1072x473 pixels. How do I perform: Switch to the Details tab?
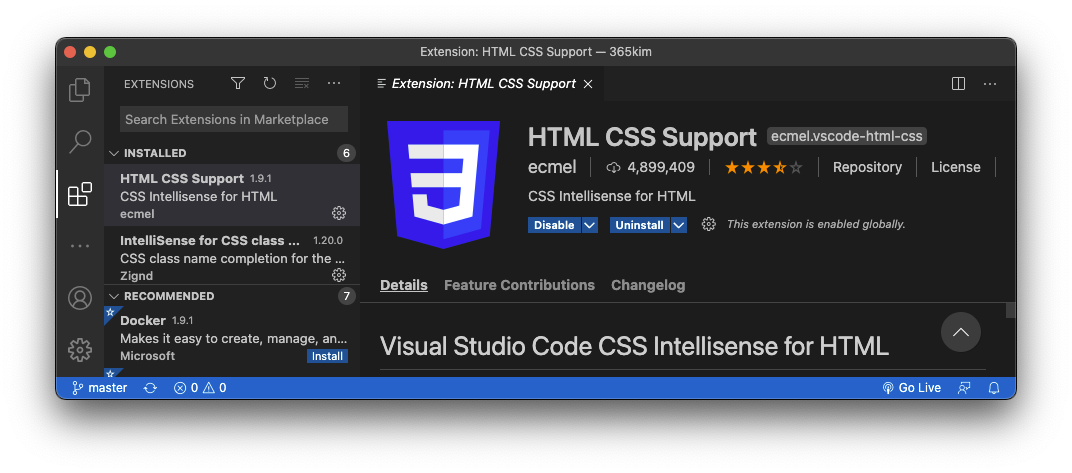point(404,285)
